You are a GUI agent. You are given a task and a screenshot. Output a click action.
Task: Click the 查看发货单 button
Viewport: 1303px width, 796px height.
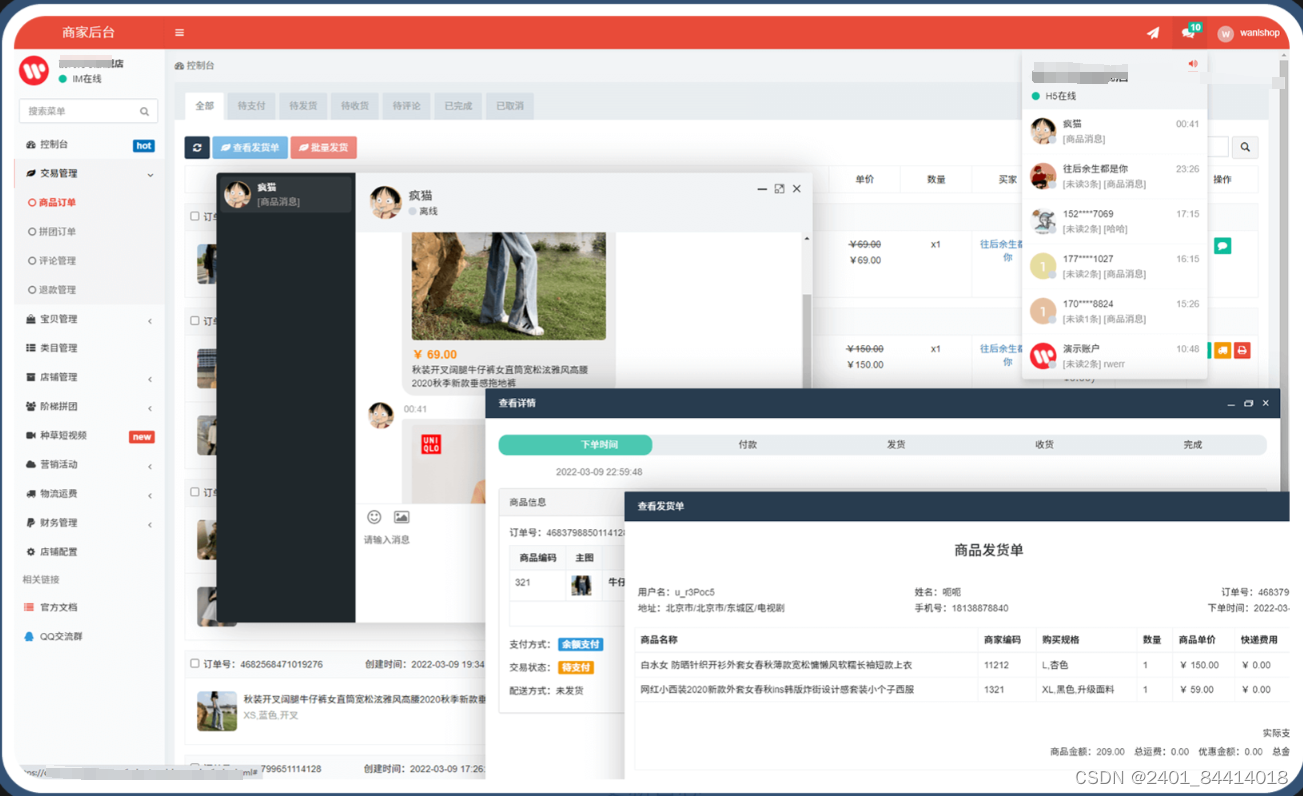coord(250,147)
